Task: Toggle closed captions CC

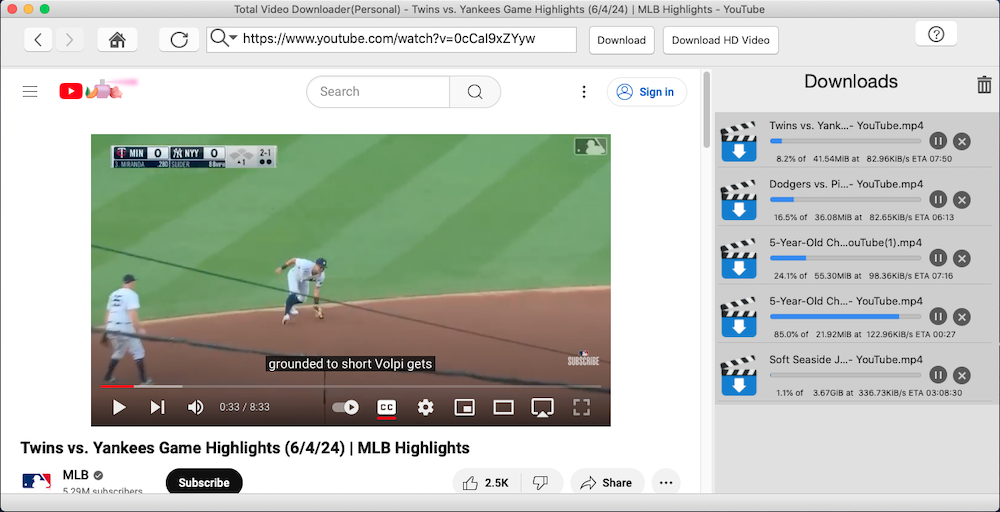Action: [x=386, y=407]
